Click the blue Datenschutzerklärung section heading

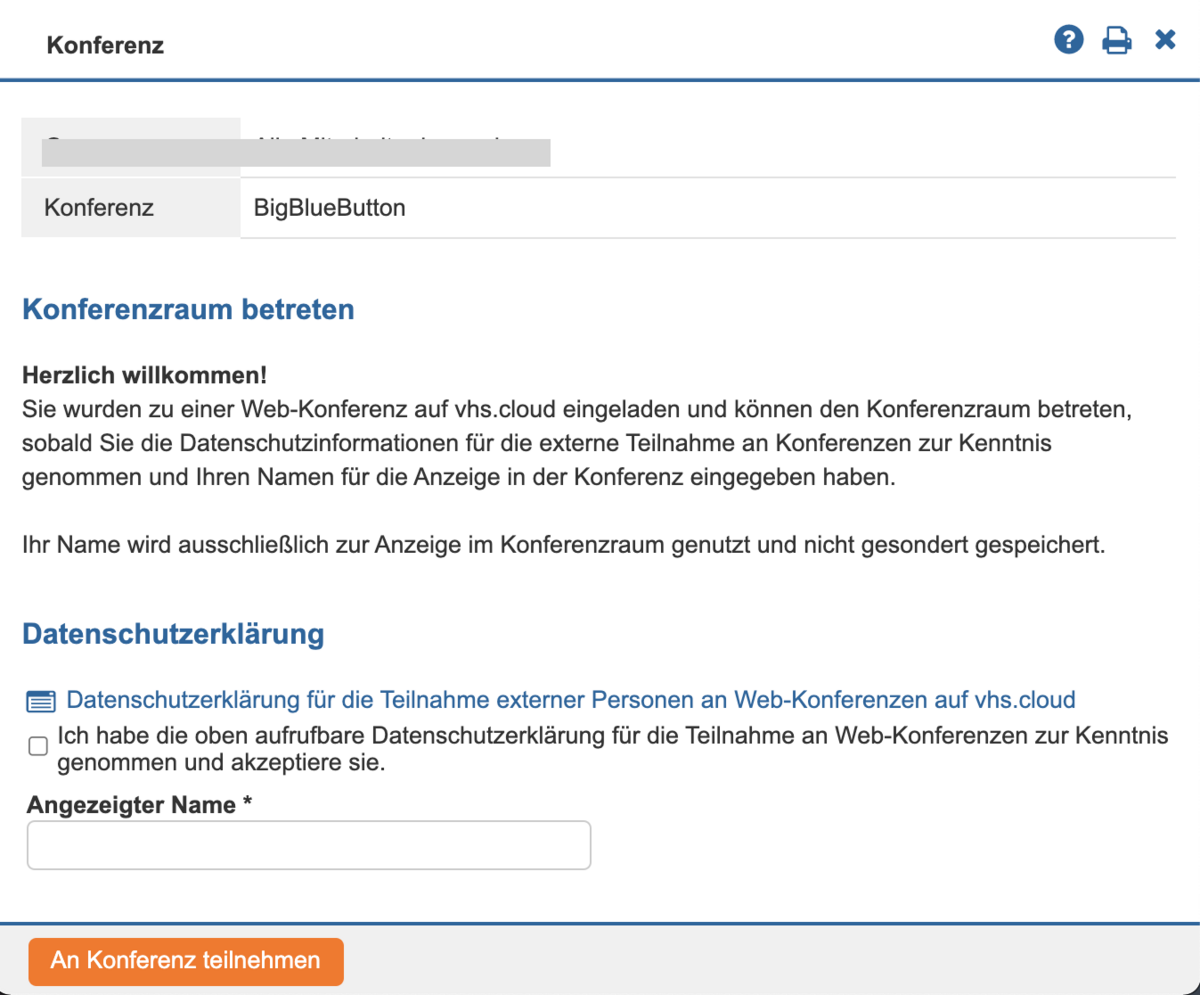[x=173, y=634]
